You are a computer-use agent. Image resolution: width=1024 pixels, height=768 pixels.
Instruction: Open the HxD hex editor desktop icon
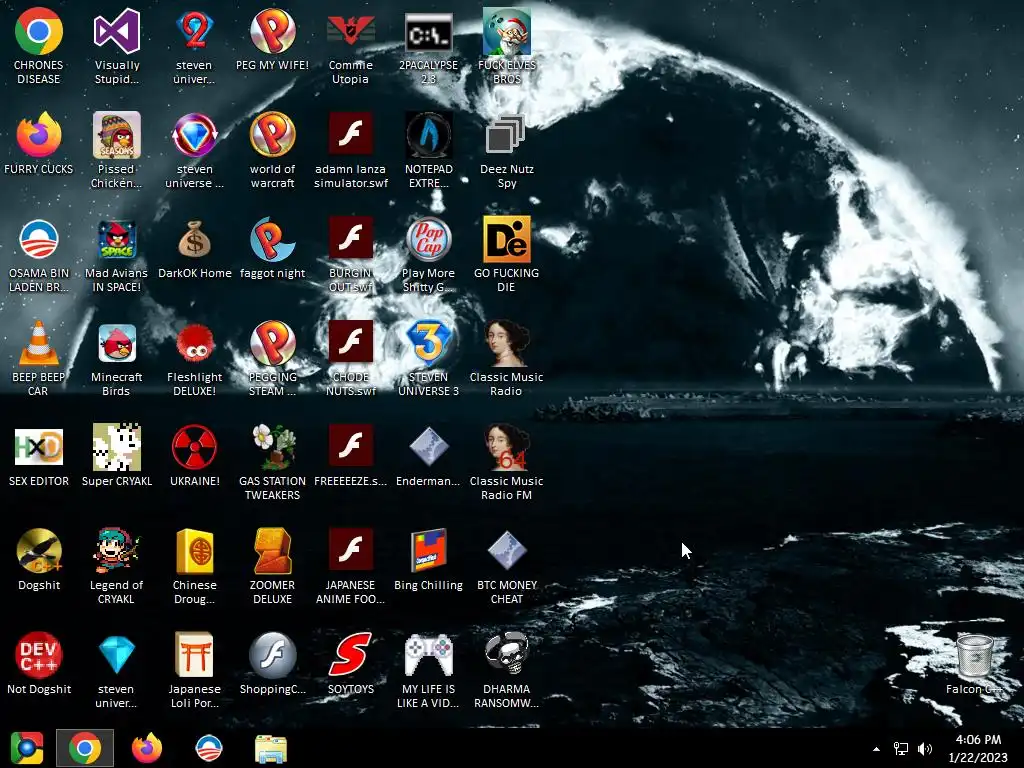point(39,447)
